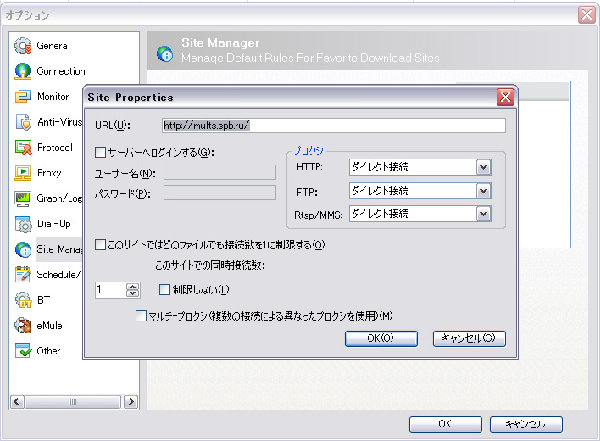Check the multi-proxy option checkbox
The height and width of the screenshot is (441, 600).
click(x=141, y=316)
